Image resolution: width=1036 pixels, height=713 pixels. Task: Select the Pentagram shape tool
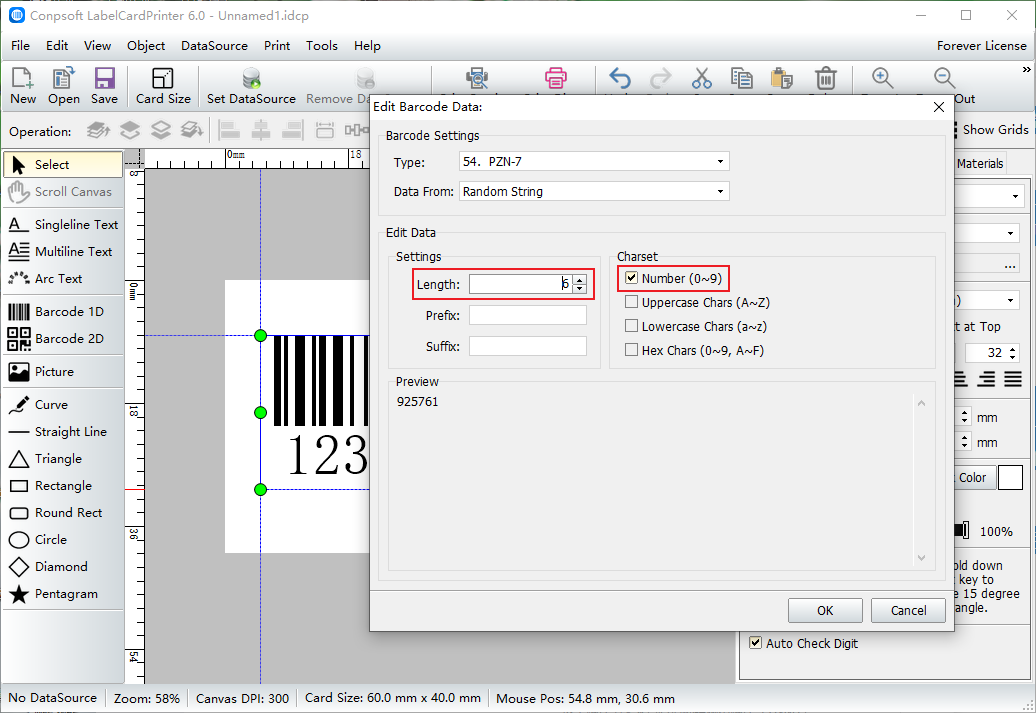[x=63, y=593]
